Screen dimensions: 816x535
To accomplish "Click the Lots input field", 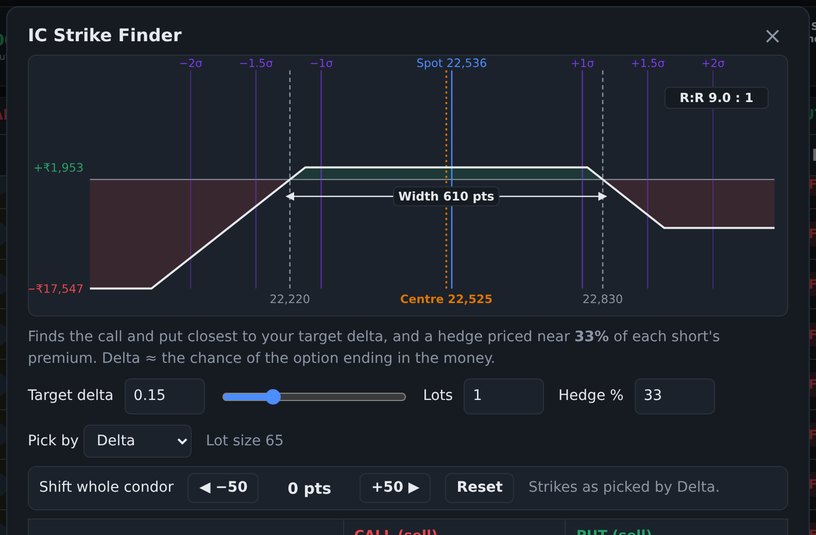I will tap(503, 396).
